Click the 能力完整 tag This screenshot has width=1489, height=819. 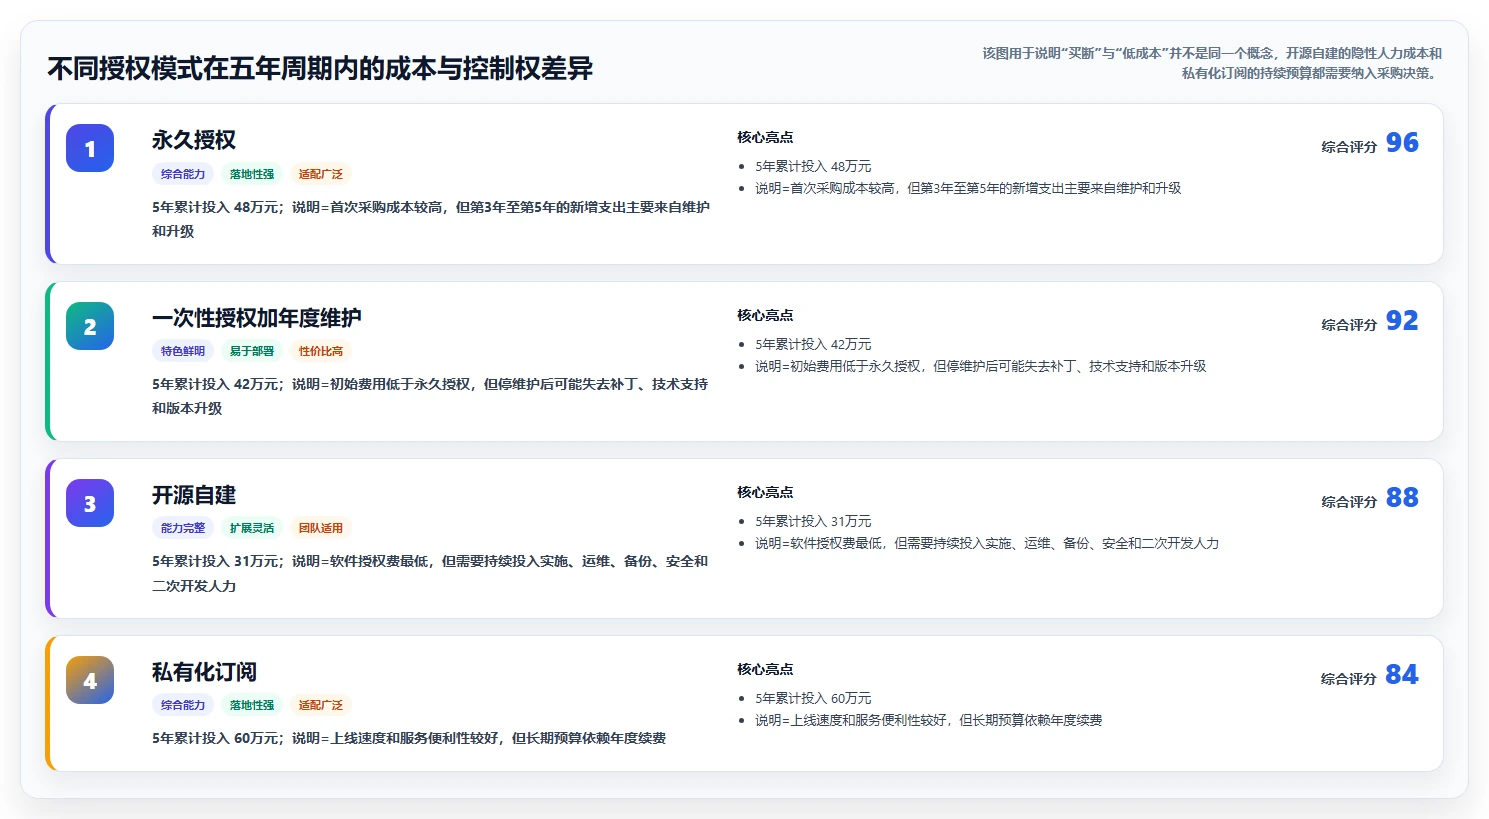pyautogui.click(x=183, y=528)
